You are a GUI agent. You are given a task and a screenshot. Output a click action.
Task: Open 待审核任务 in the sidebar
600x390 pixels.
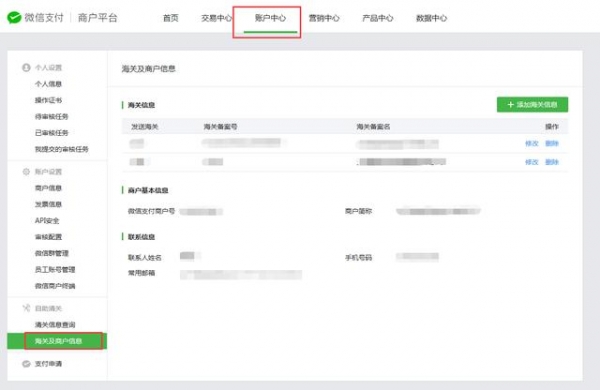pos(52,117)
